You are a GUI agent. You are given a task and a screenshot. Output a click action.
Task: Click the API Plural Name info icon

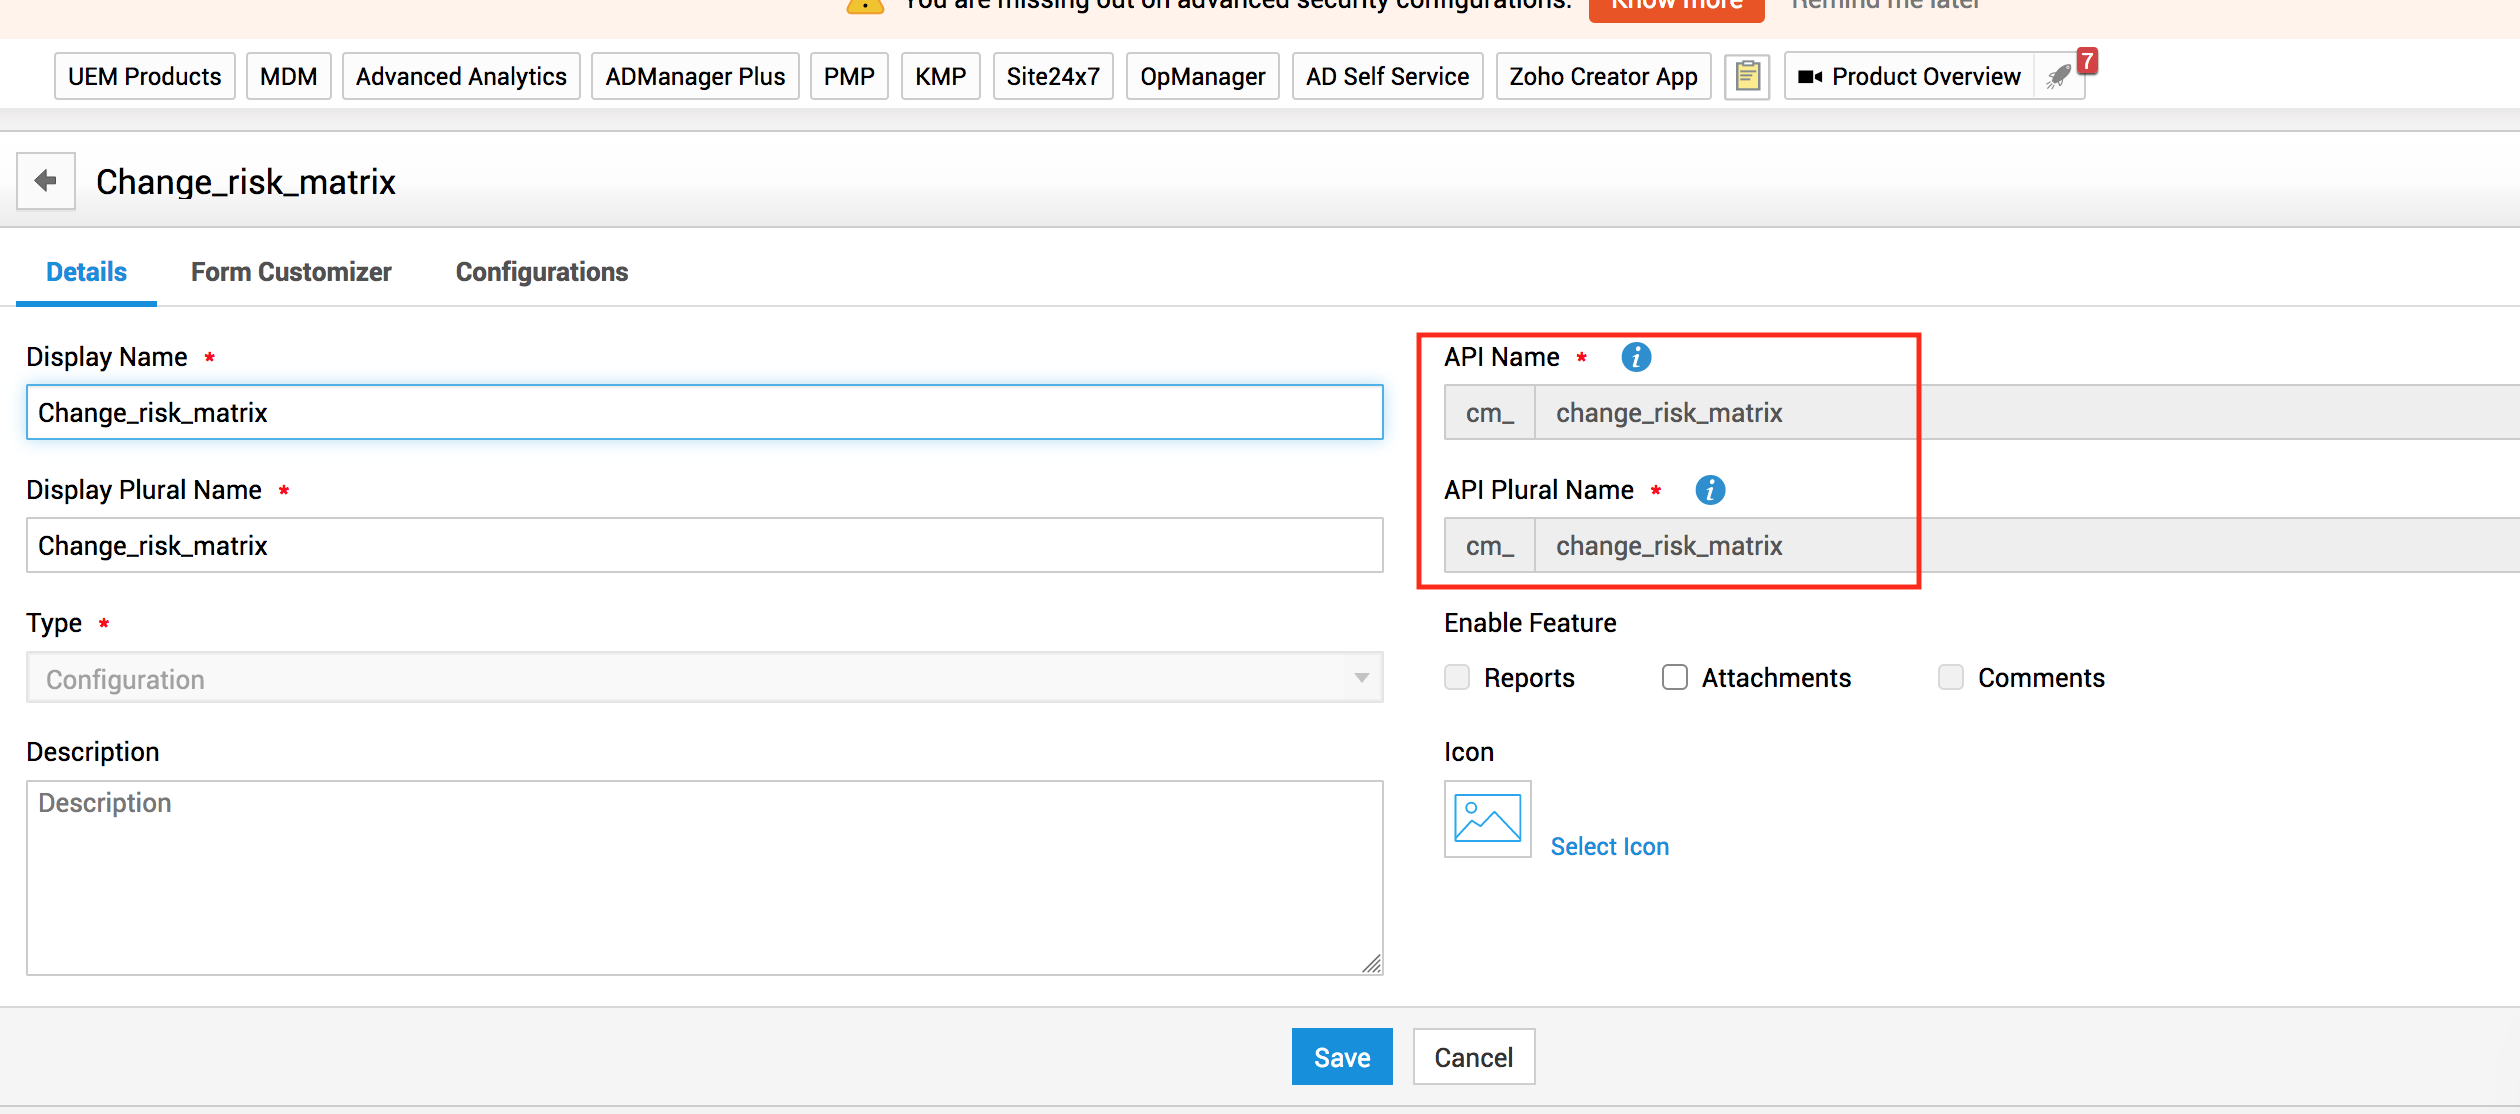click(x=1710, y=490)
